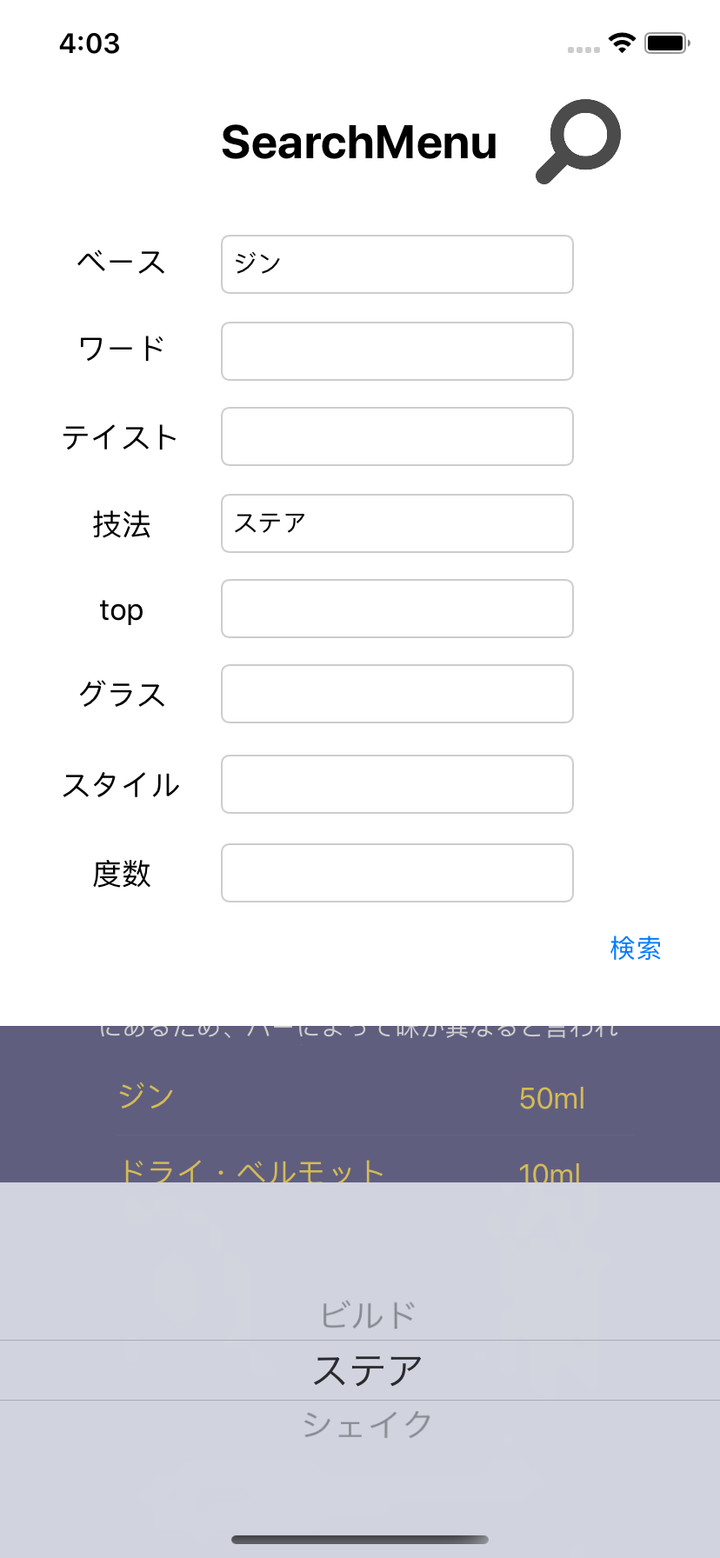Choose ビルド in the picker wheel
The width and height of the screenshot is (720, 1558).
(x=367, y=1315)
